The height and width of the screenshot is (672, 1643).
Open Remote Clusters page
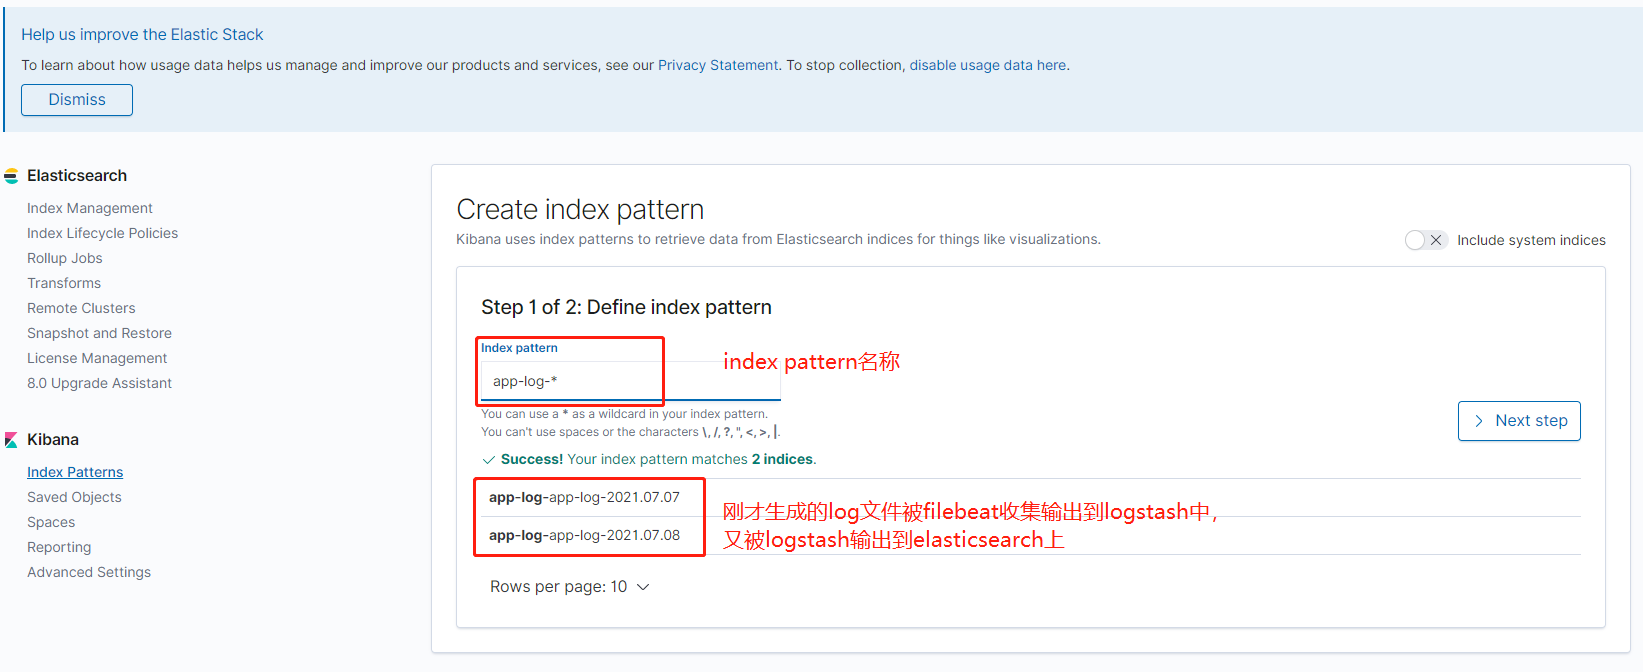click(81, 308)
